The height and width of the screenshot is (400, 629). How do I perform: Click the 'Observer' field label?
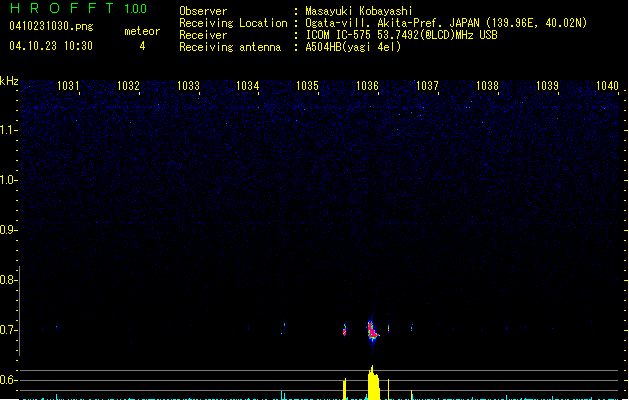coord(203,11)
